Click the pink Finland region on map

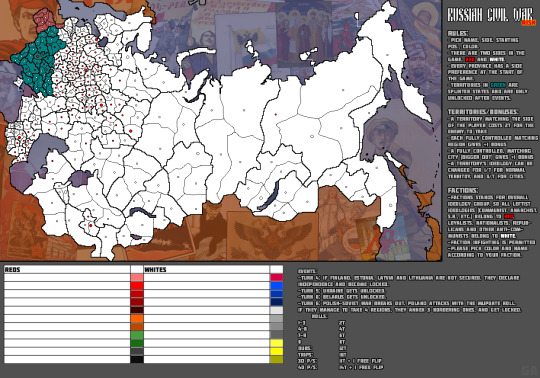pyautogui.click(x=45, y=20)
